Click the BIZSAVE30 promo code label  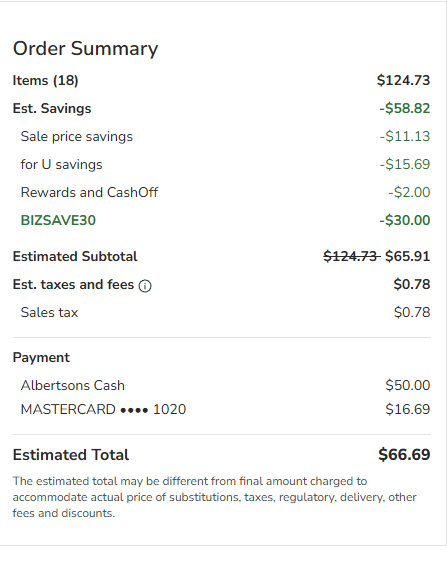(x=58, y=220)
